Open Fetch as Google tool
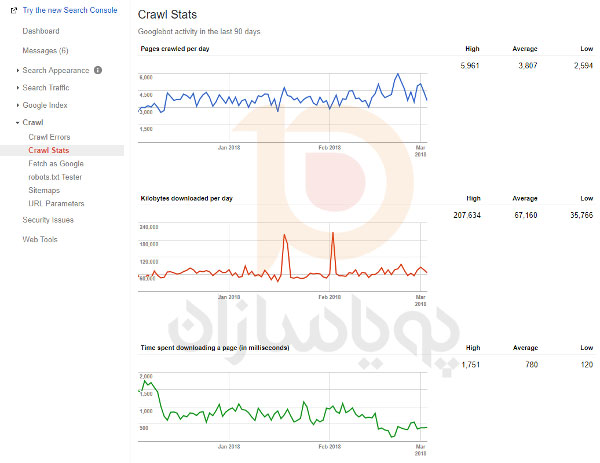This screenshot has width=600, height=463. click(54, 163)
